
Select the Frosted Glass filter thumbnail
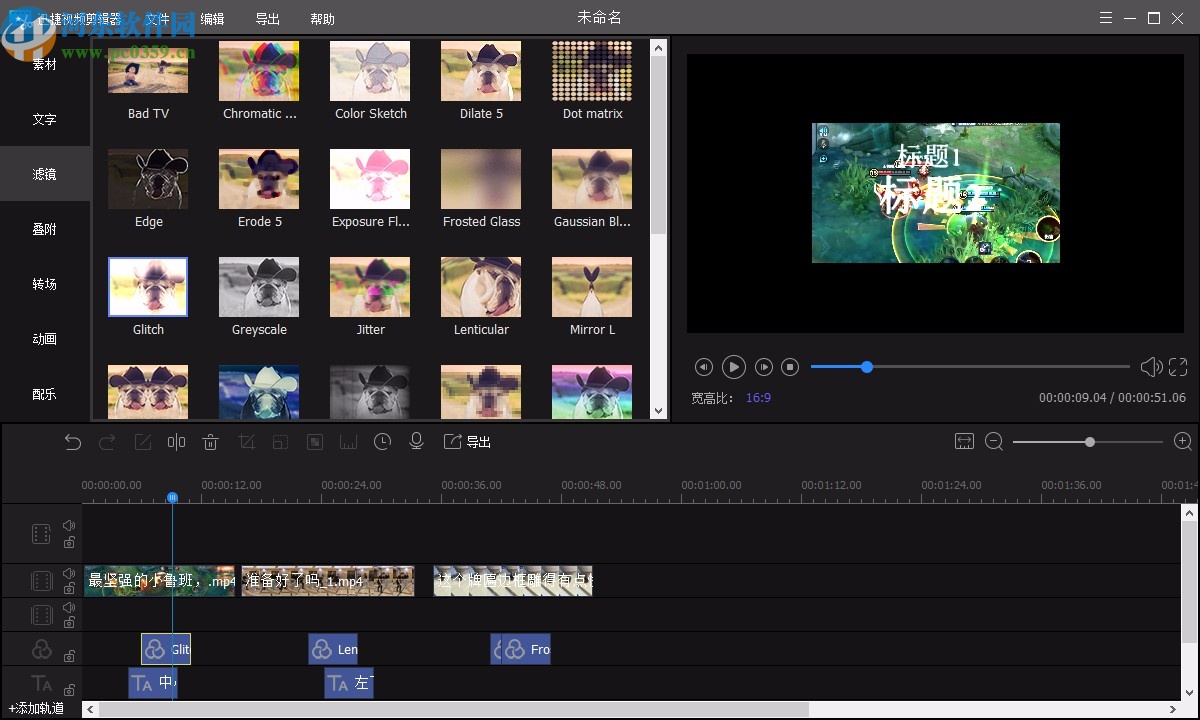(x=481, y=179)
